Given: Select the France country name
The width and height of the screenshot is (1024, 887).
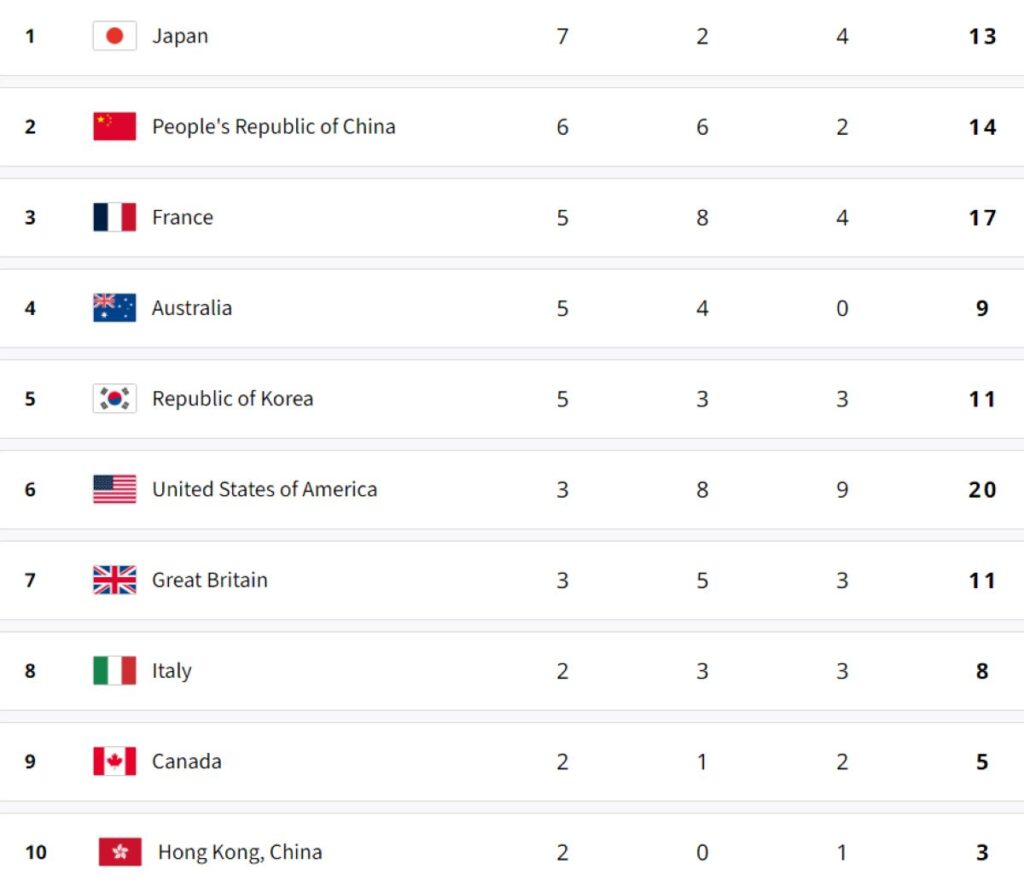Looking at the screenshot, I should point(182,218).
